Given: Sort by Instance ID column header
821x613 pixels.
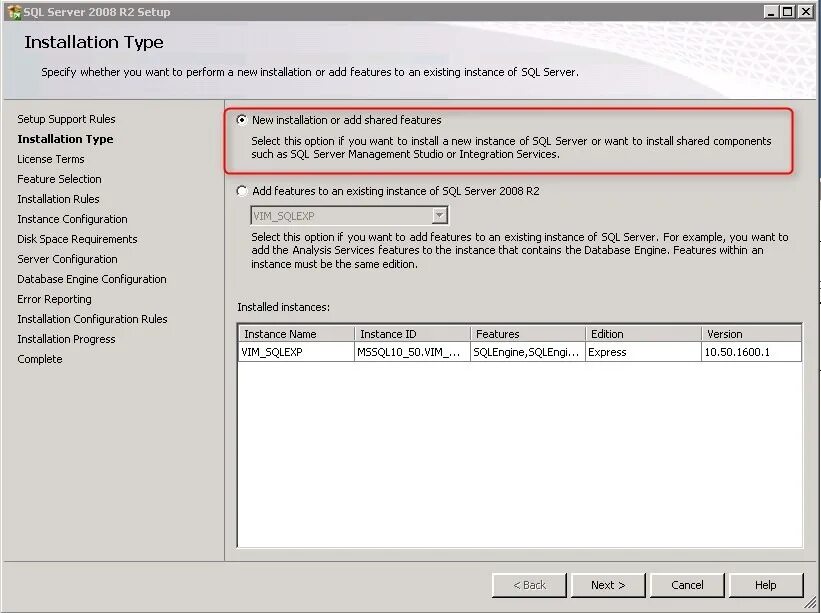Looking at the screenshot, I should click(412, 334).
